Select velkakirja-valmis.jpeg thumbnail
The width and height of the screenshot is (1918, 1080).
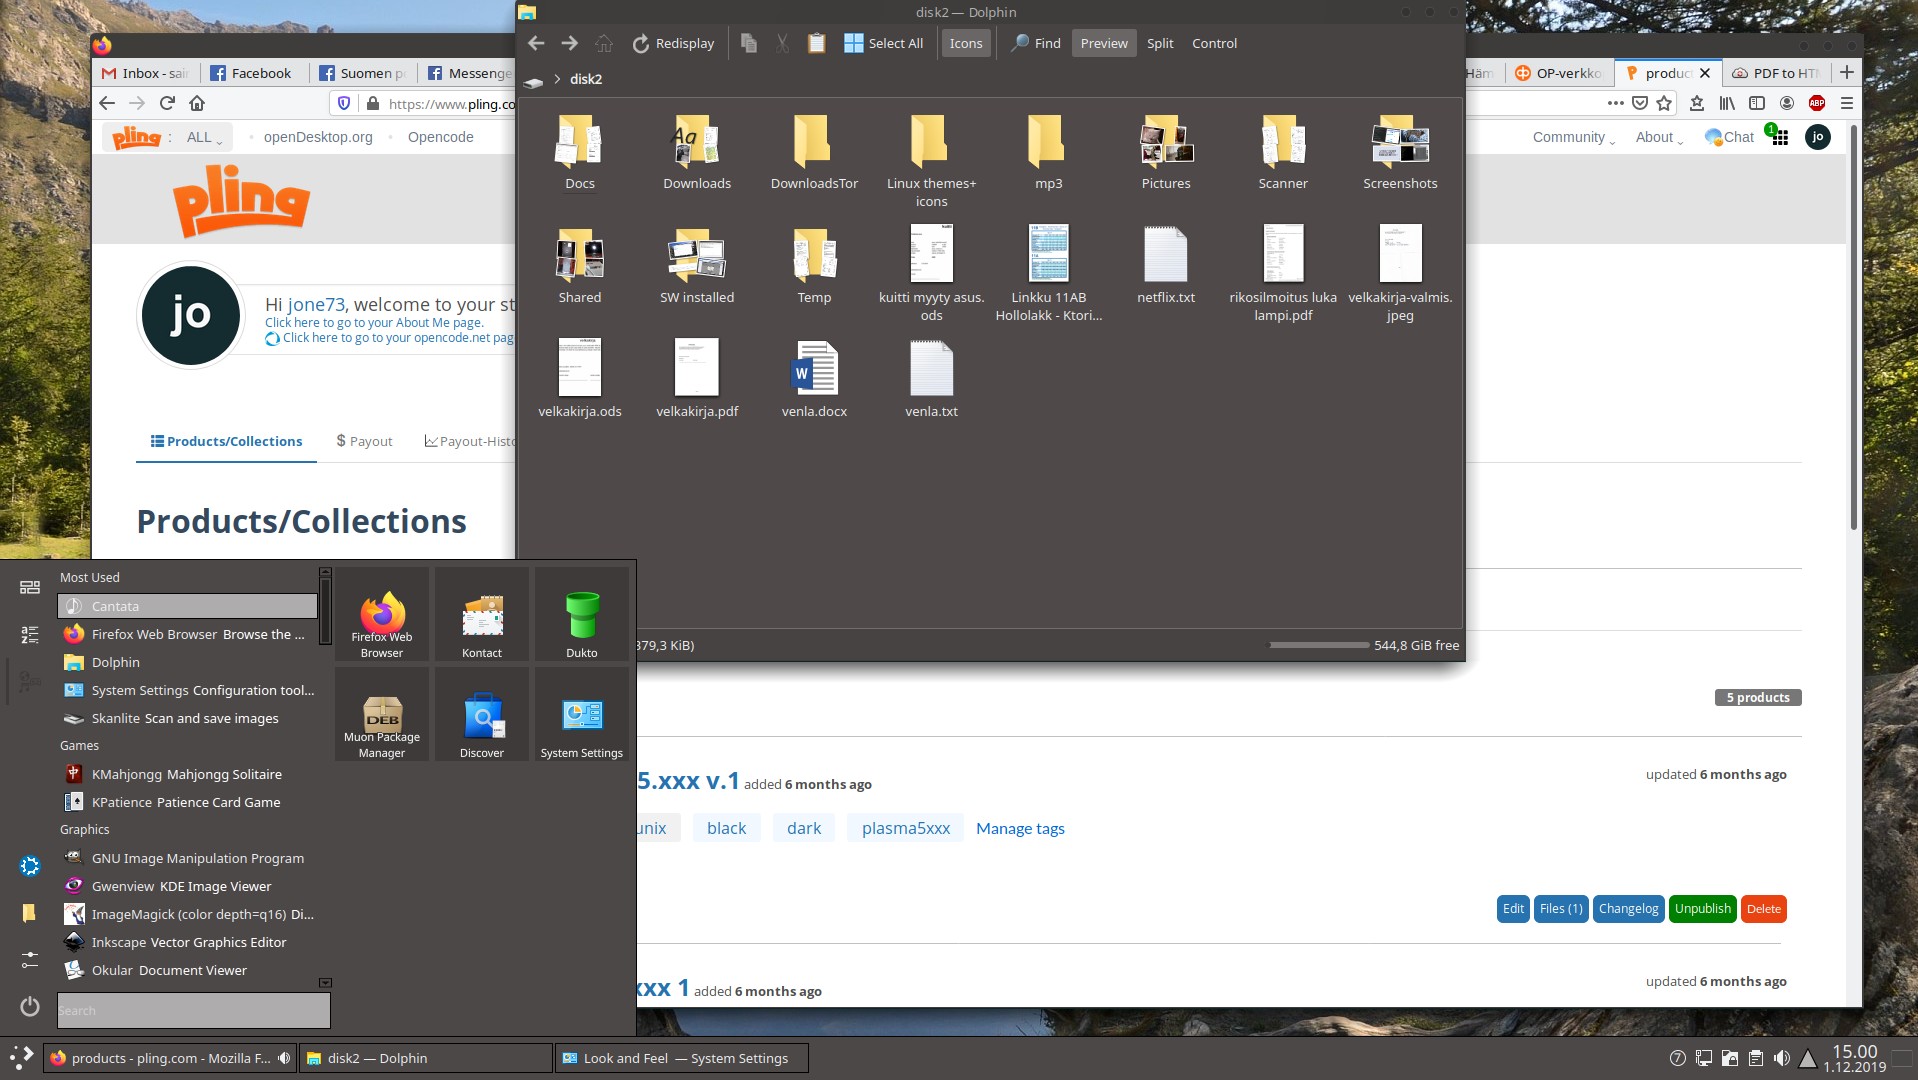(x=1400, y=254)
